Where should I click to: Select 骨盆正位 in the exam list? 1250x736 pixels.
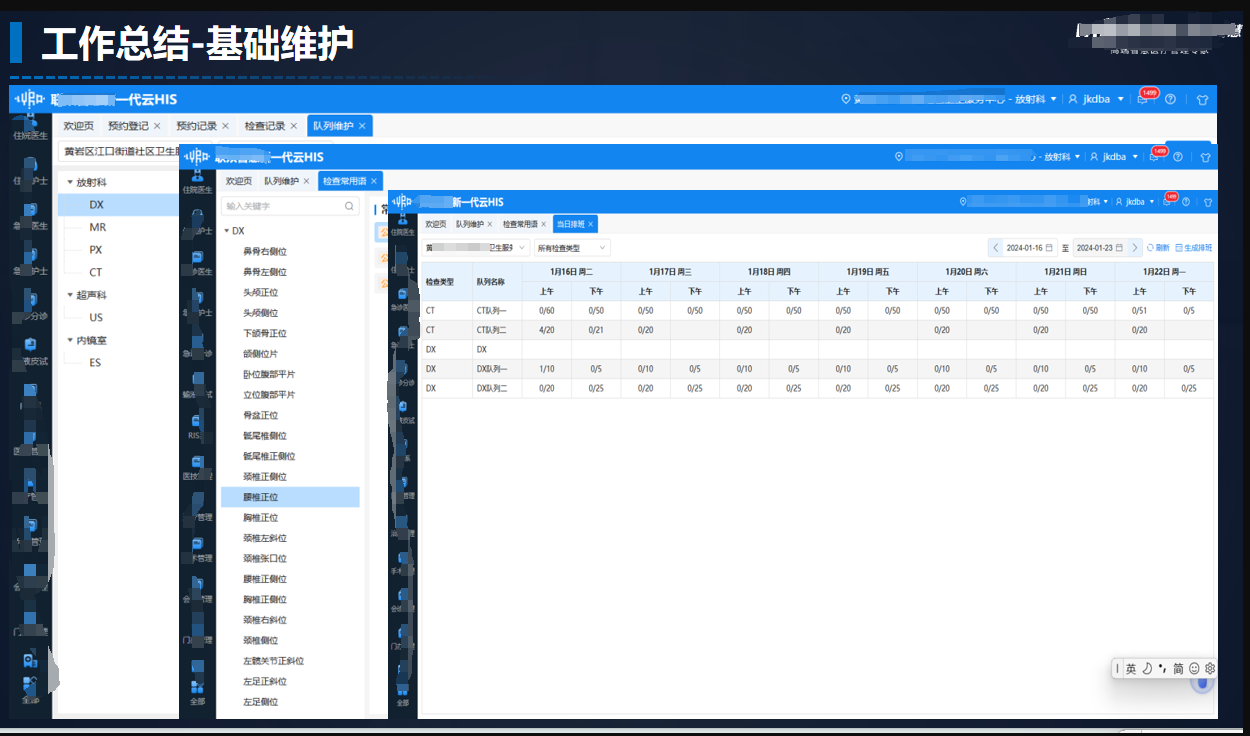[260, 415]
